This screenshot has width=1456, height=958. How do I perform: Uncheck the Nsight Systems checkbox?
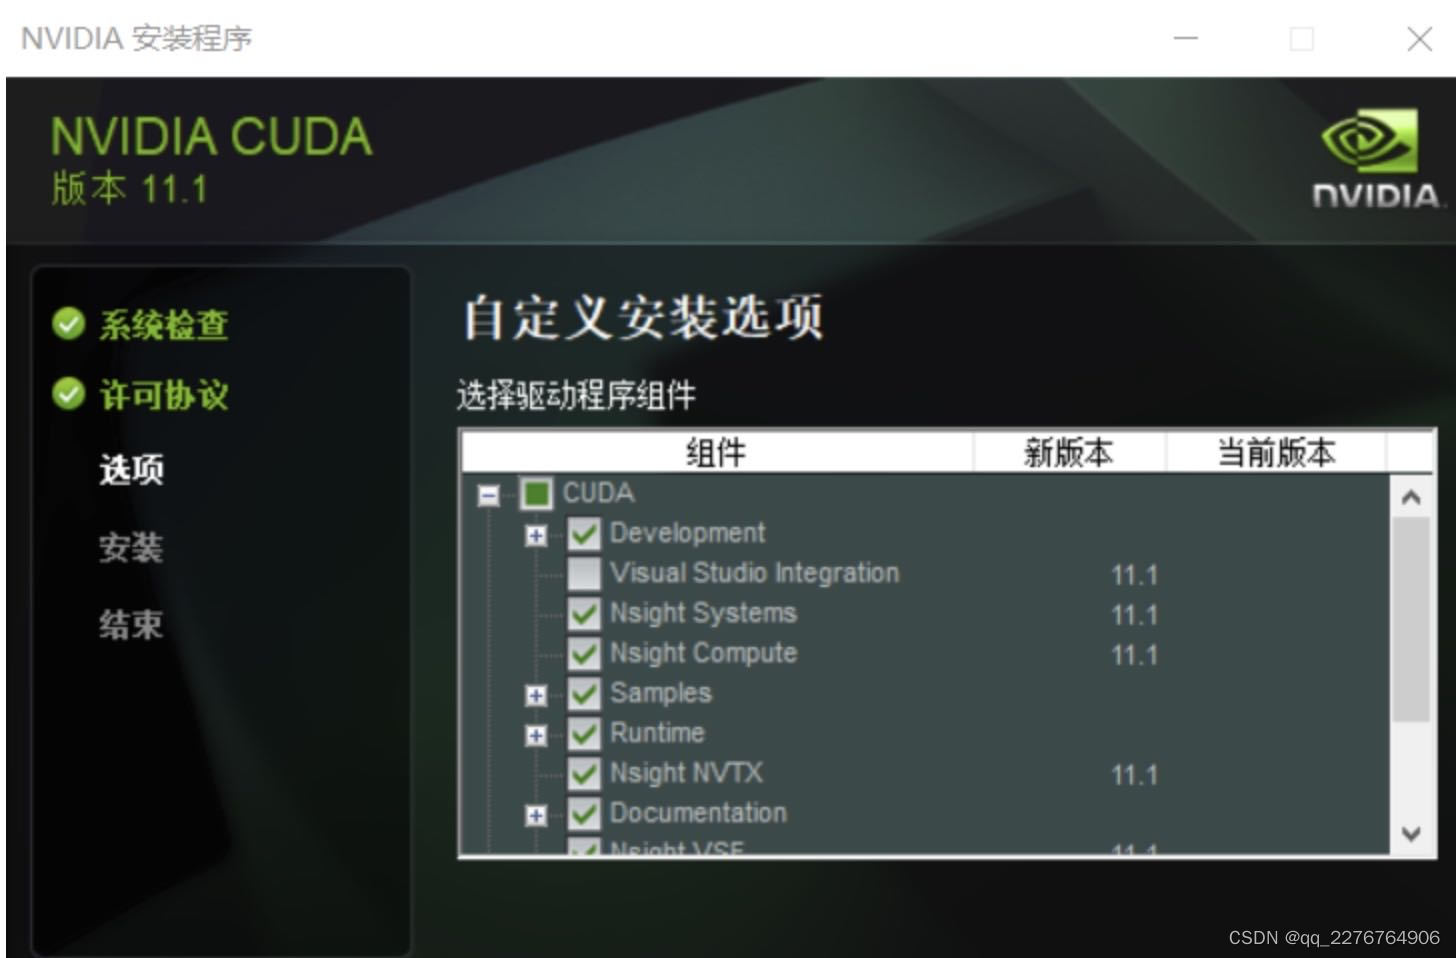584,613
